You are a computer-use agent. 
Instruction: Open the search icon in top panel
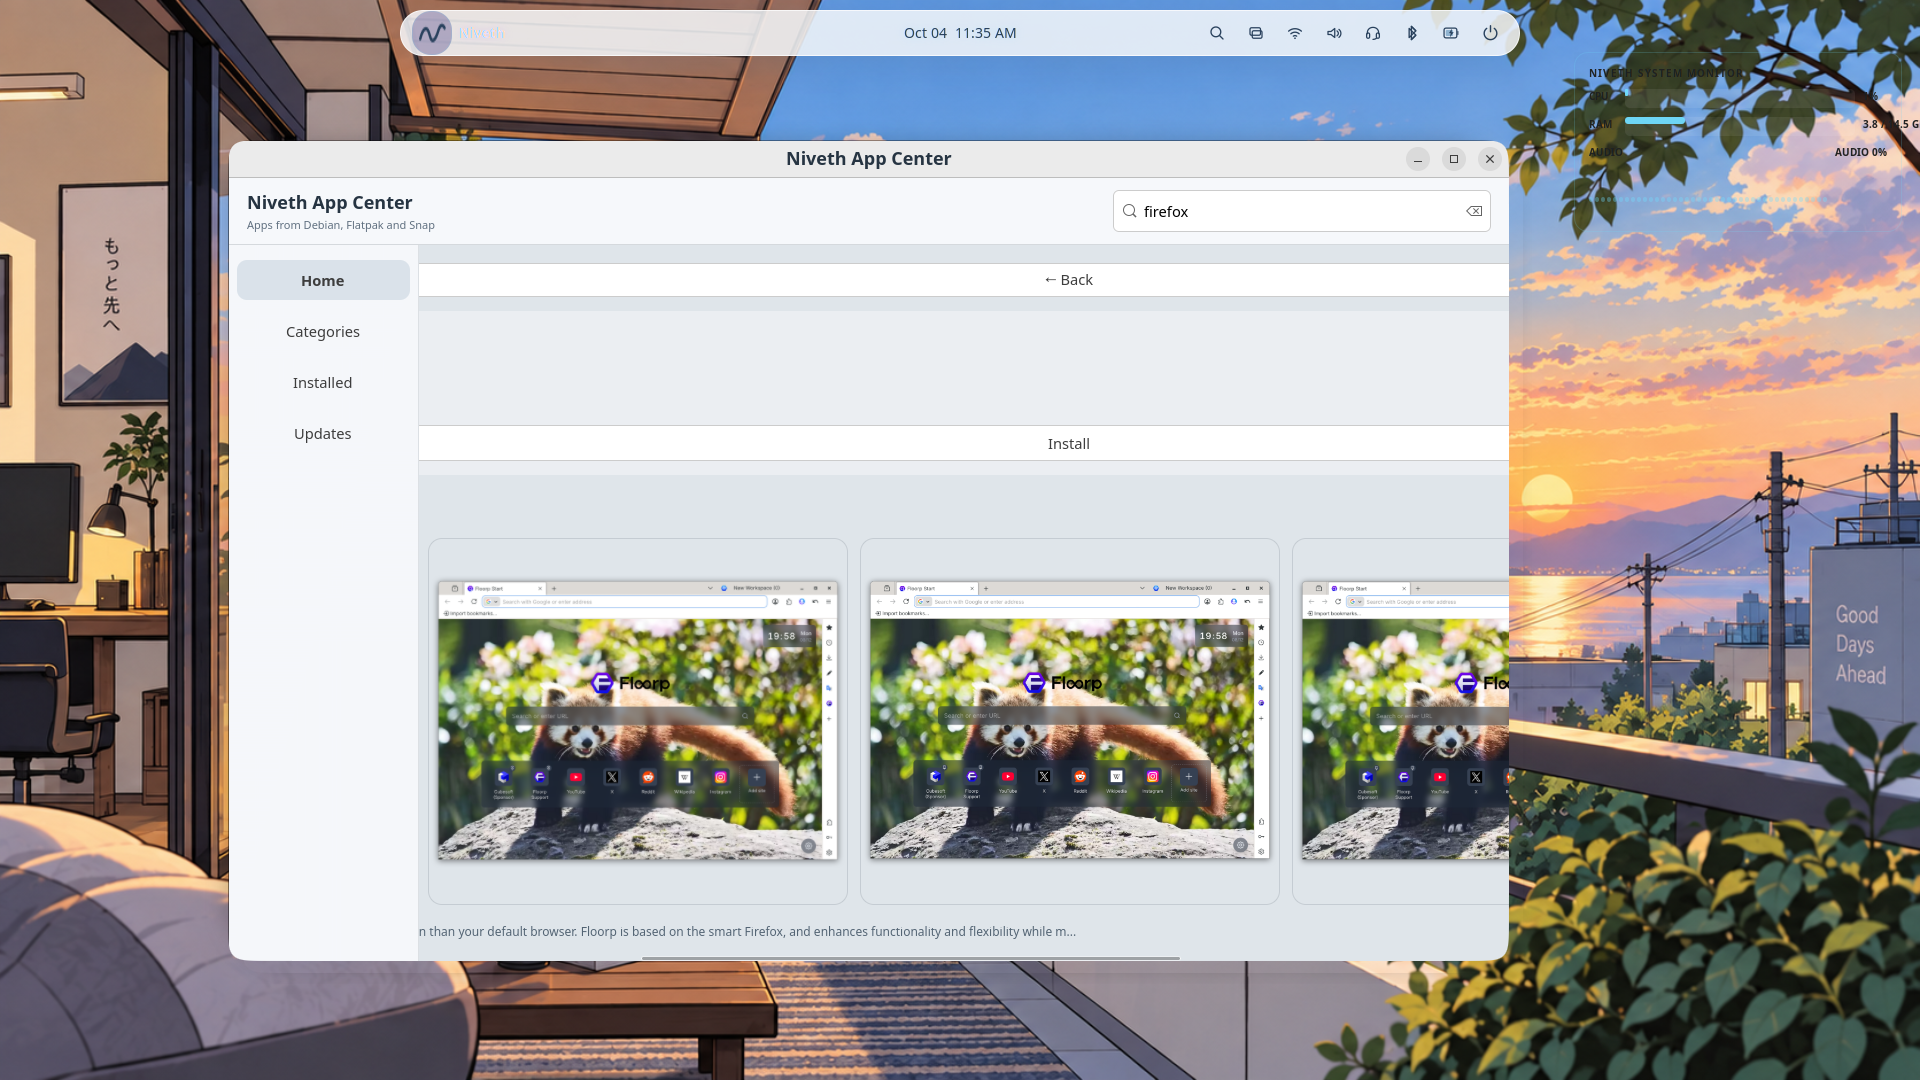1217,33
